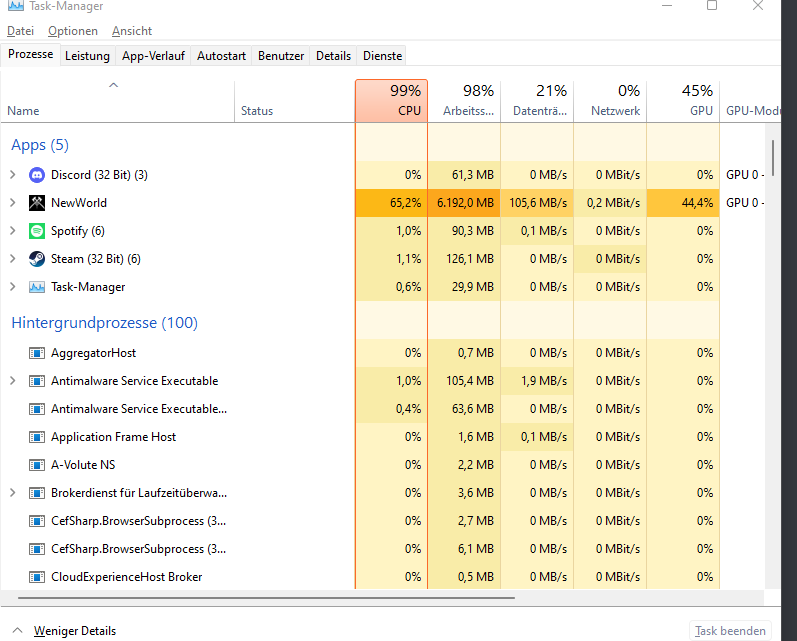The image size is (797, 641).
Task: Sort by the CPU column header
Action: (x=391, y=101)
